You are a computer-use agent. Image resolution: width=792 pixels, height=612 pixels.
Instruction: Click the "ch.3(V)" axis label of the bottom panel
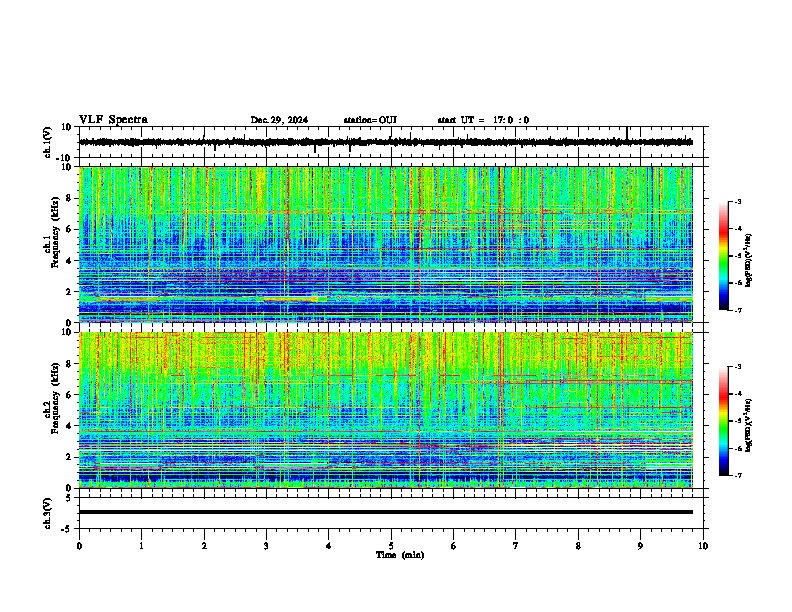pos(48,513)
